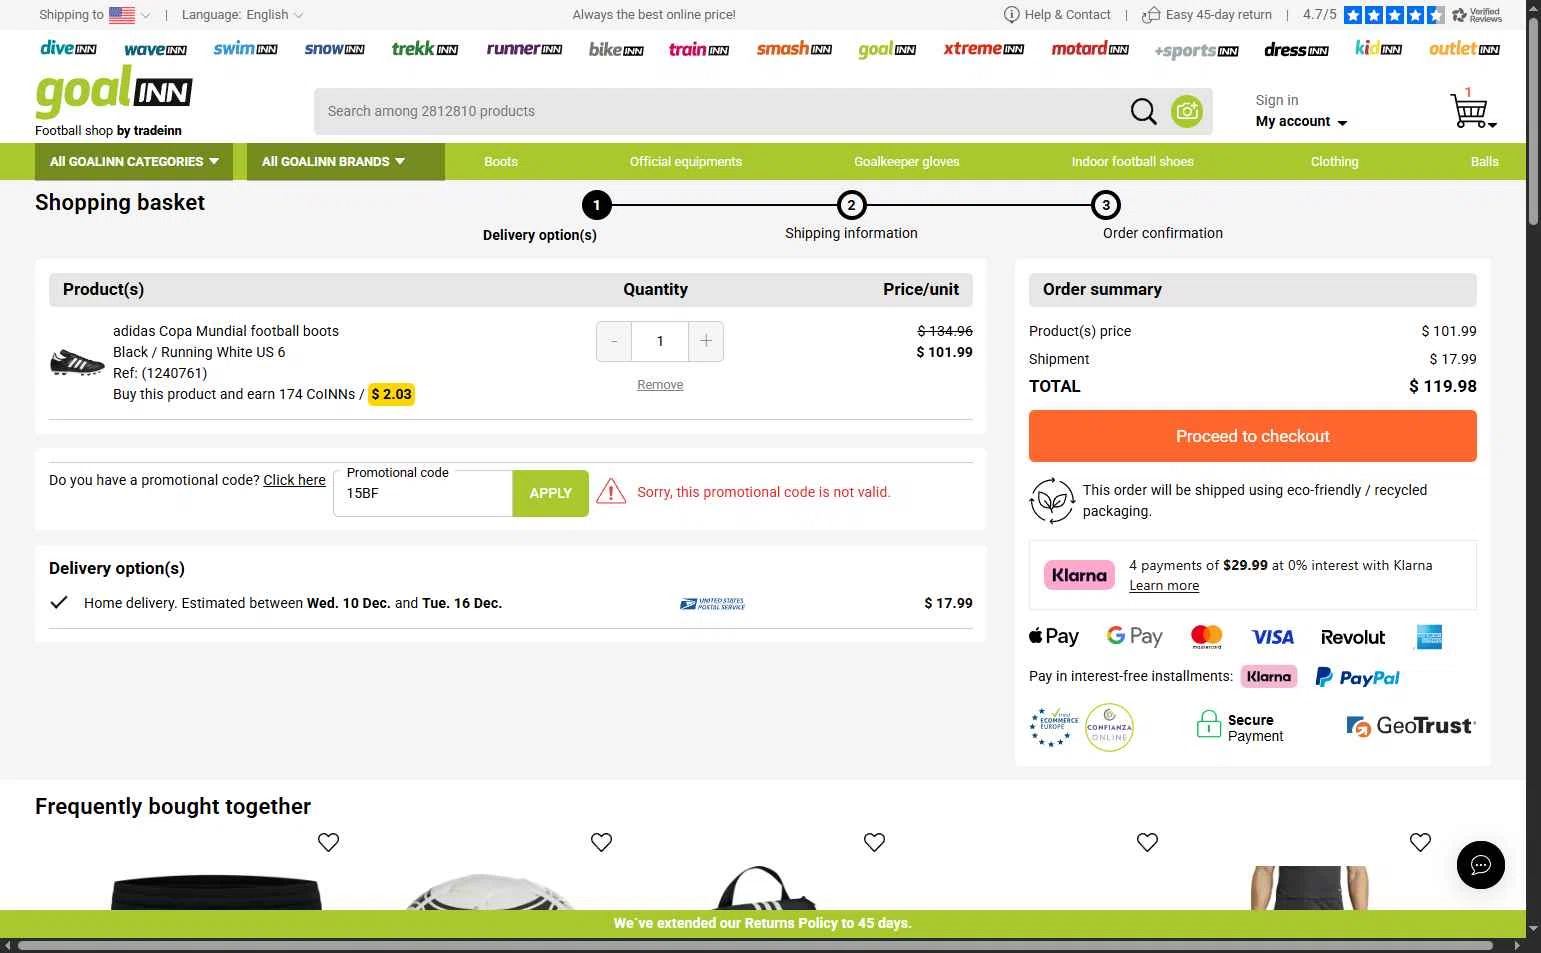The width and height of the screenshot is (1541, 953).
Task: Click the quantity value field
Action: tap(660, 341)
